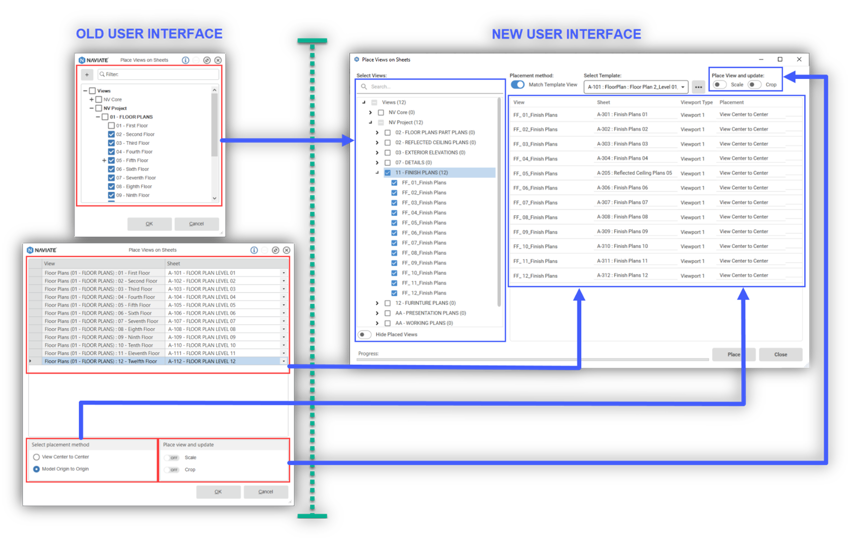
Task: Select 07 - DETAILS (0) tree item
Action: tap(414, 163)
